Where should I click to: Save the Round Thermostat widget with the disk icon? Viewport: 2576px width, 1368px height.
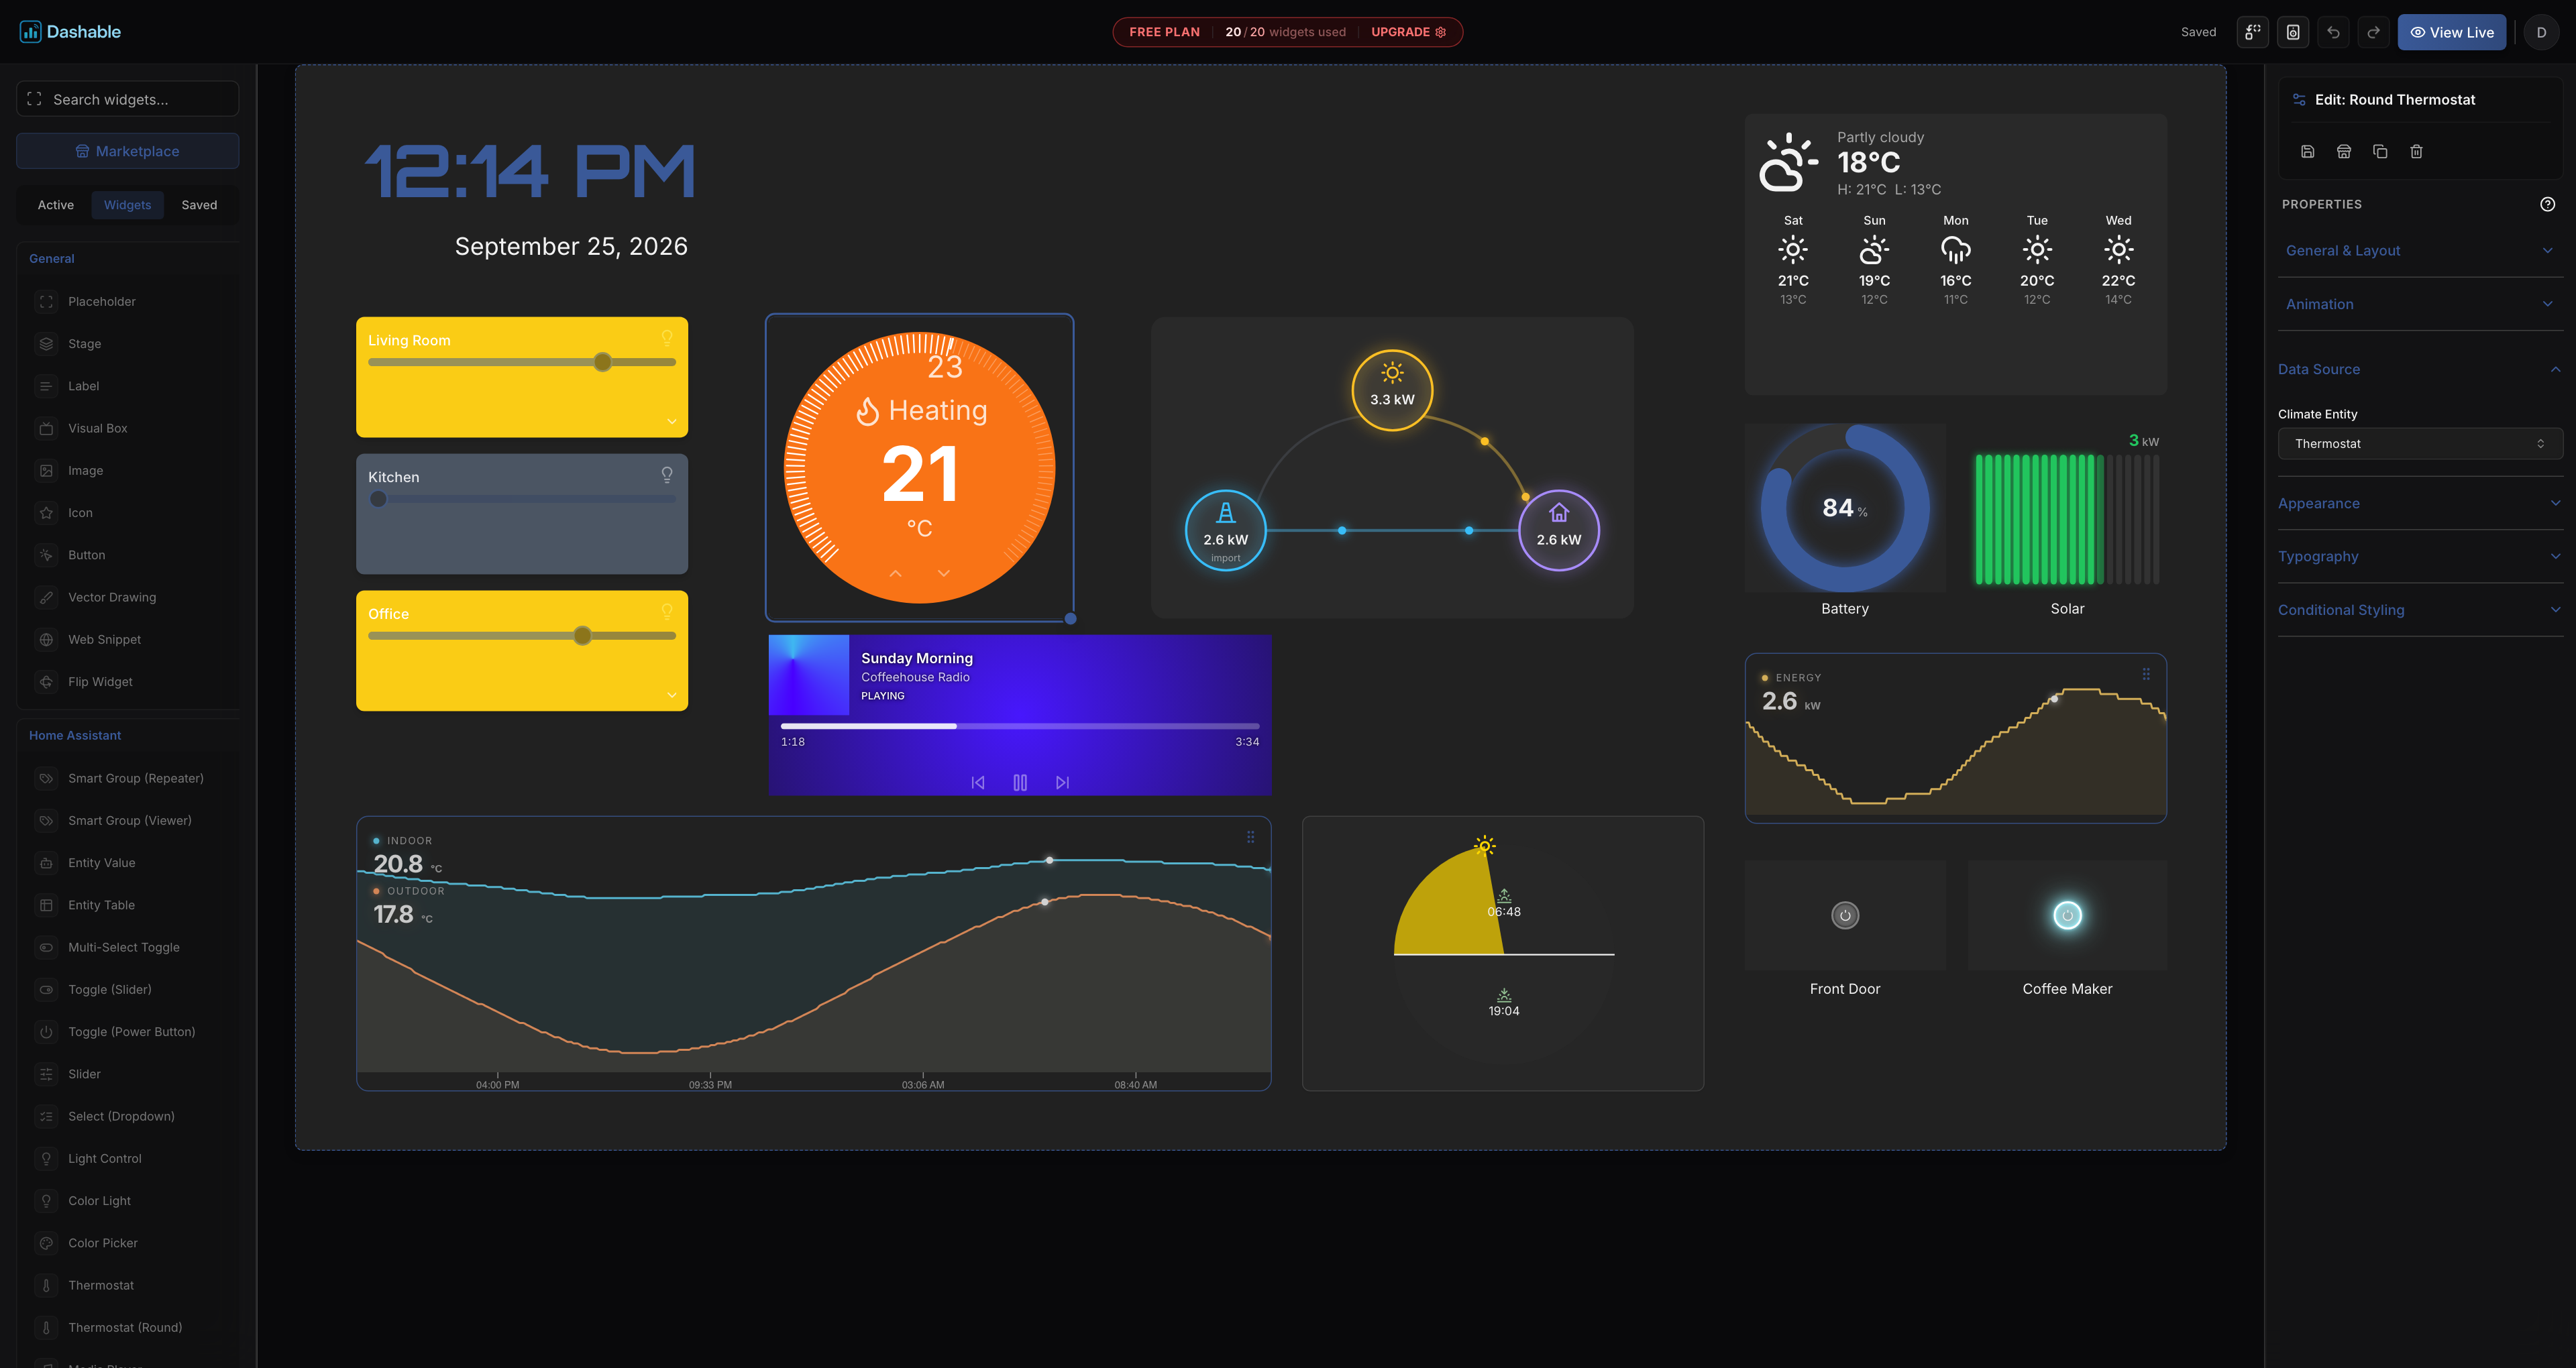(x=2308, y=152)
